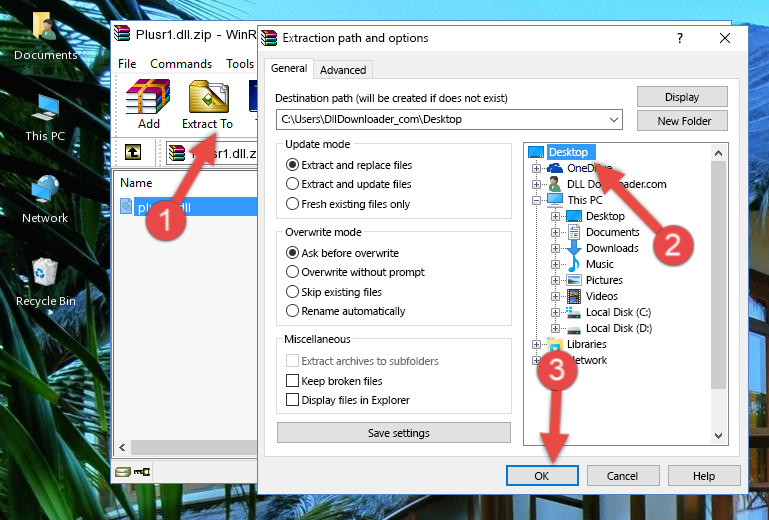The image size is (769, 520).
Task: Click Downloads arrow icon in tree
Action: pyautogui.click(x=573, y=248)
